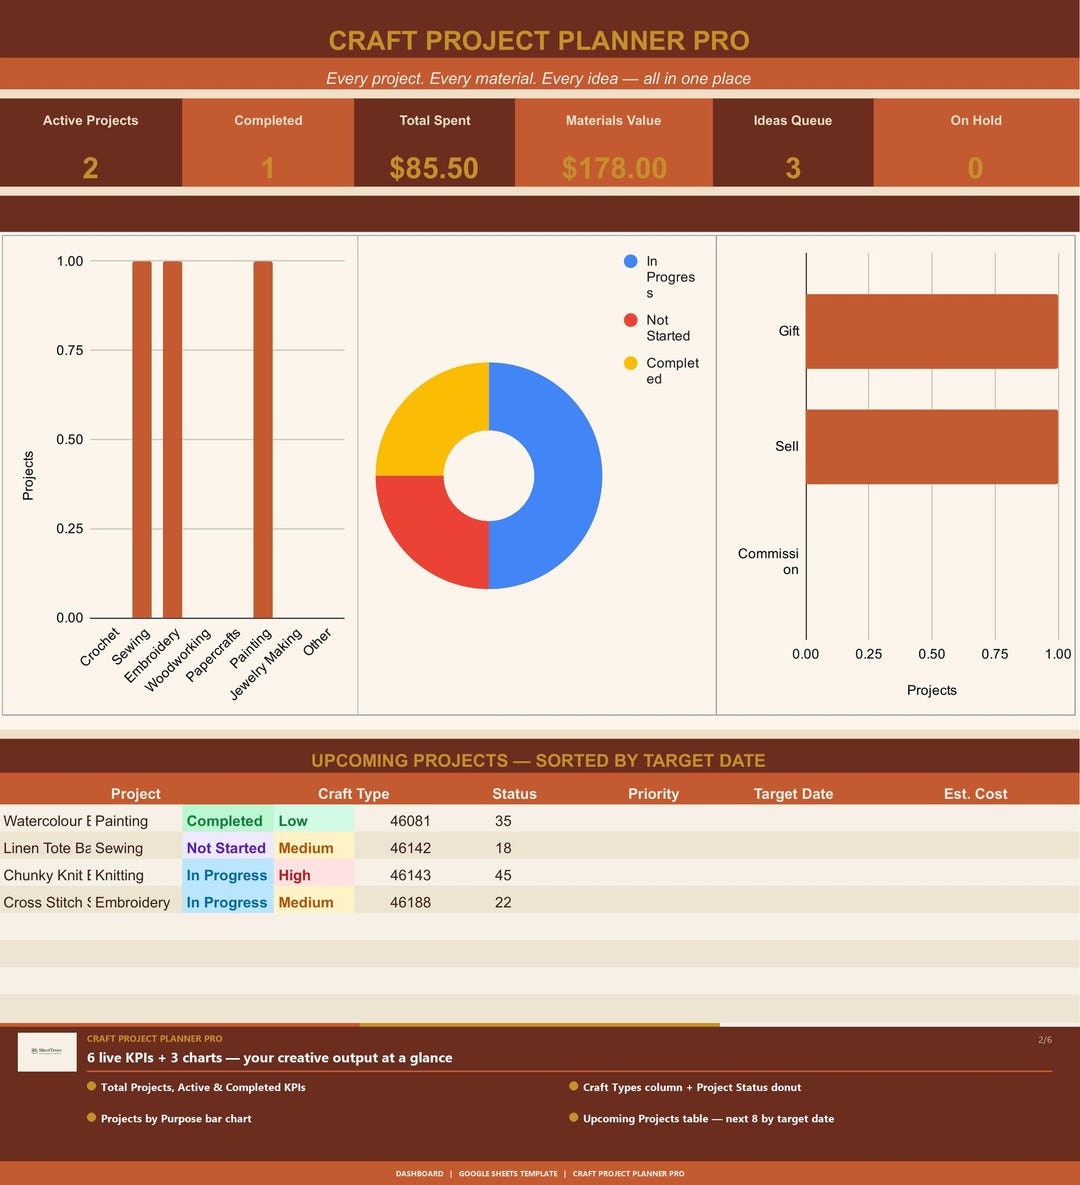Screen dimensions: 1080x1185
Task: Click the Sell bar in purpose chart
Action: click(932, 447)
